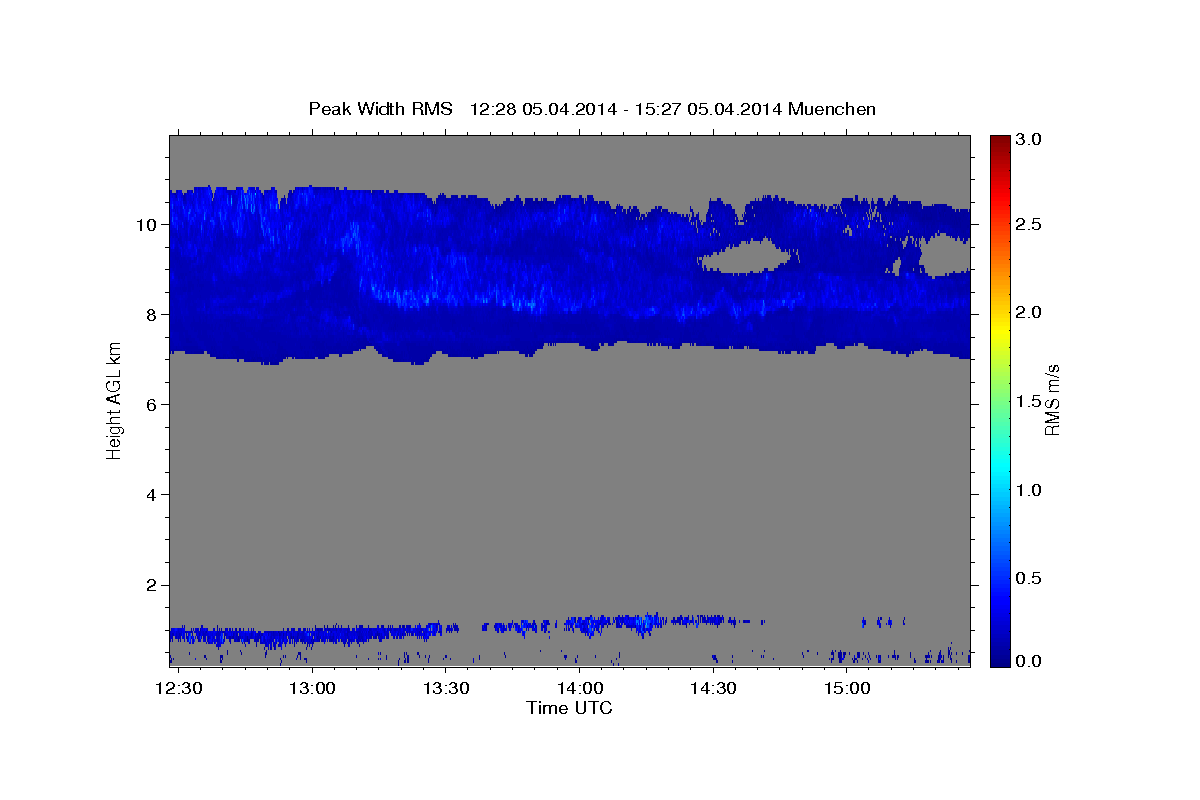
Task: Click the bright low-level patch near 14:15
Action: click(645, 624)
